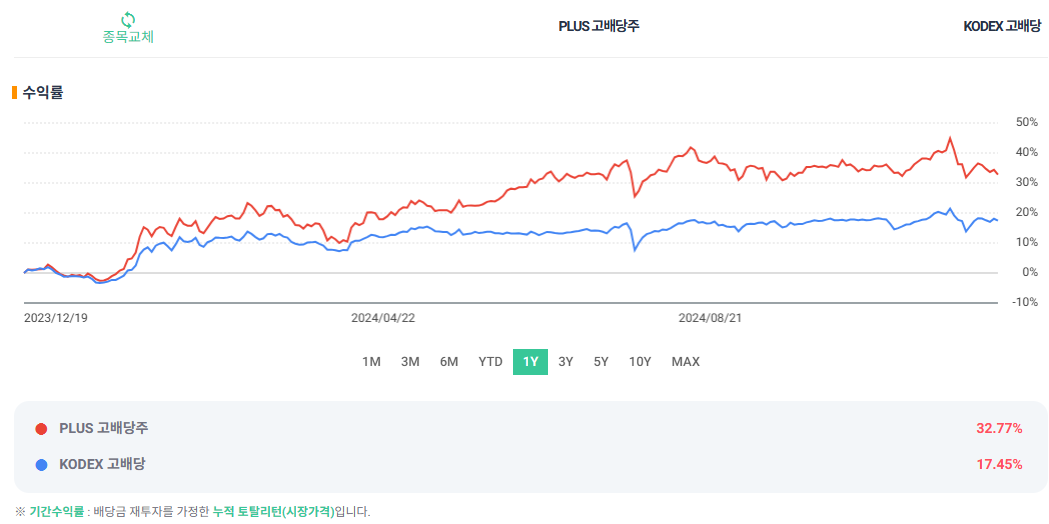
Task: Switch chart period to 3M
Action: pos(410,362)
